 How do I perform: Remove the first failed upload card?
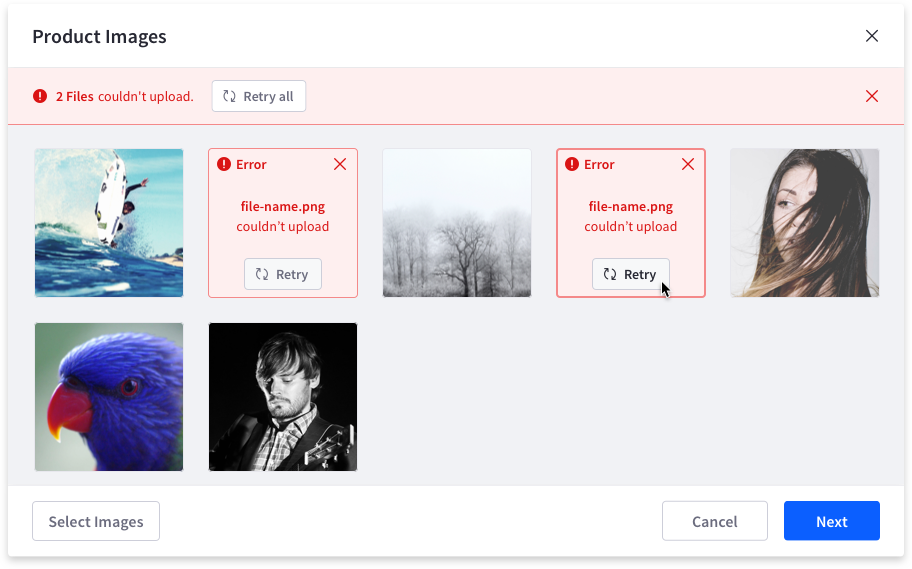tap(340, 164)
